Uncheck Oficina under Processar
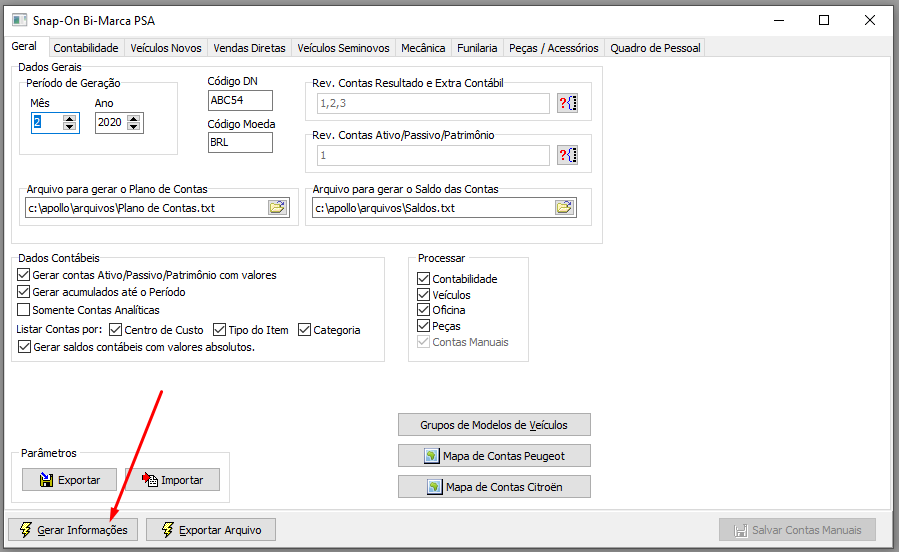The height and width of the screenshot is (552, 899). [x=424, y=310]
